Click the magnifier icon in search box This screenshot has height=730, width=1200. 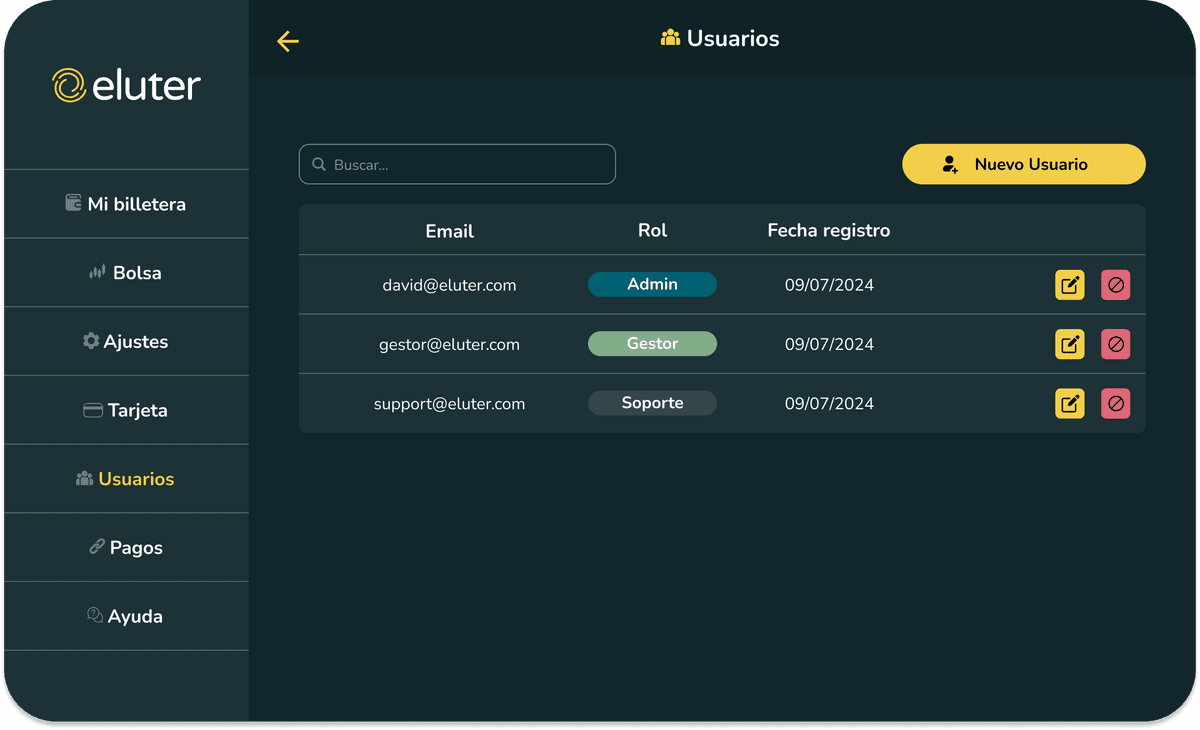(x=319, y=165)
